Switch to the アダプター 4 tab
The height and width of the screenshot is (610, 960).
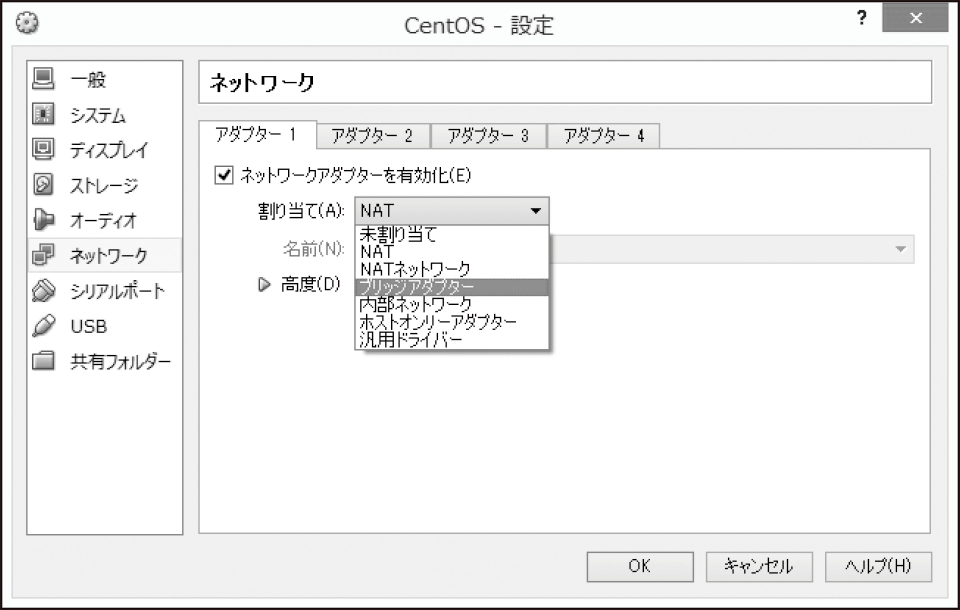pos(604,136)
